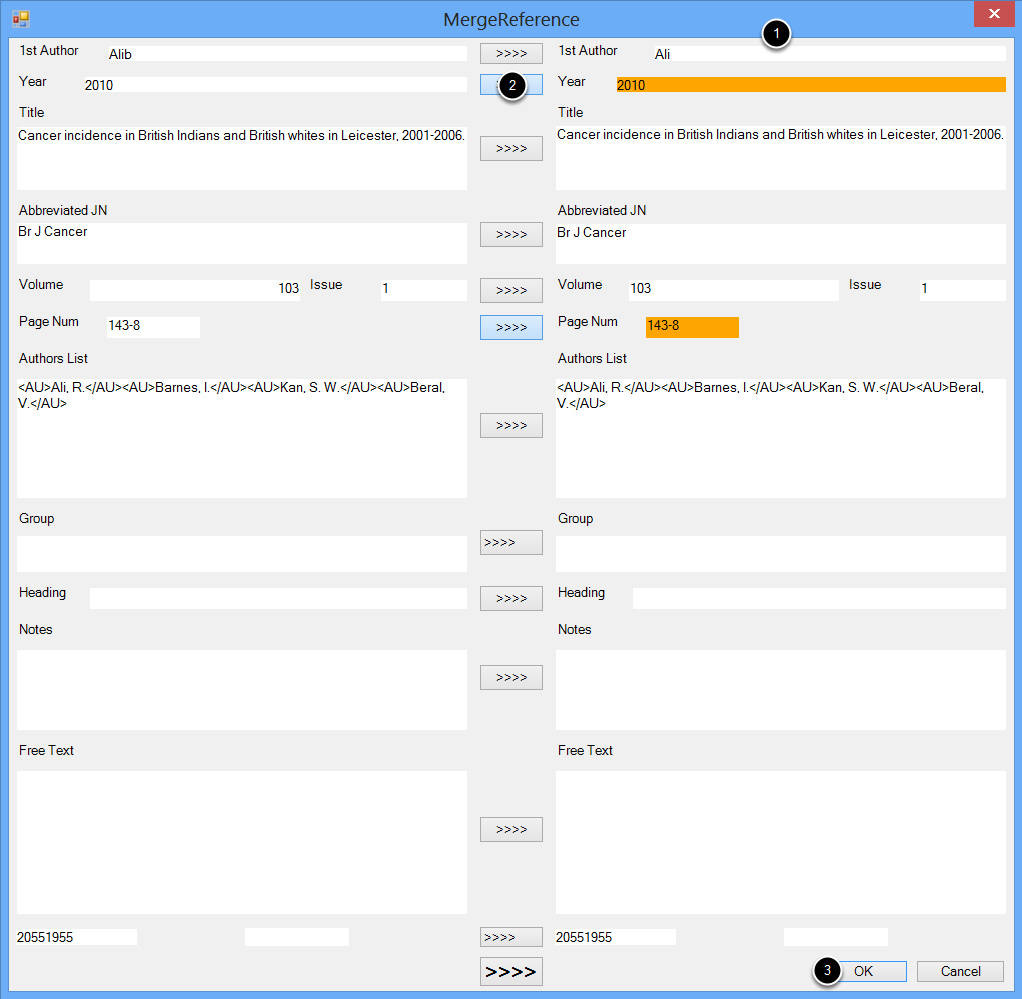This screenshot has width=1022, height=999.
Task: Click the >>>> button next to Heading
Action: 511,598
